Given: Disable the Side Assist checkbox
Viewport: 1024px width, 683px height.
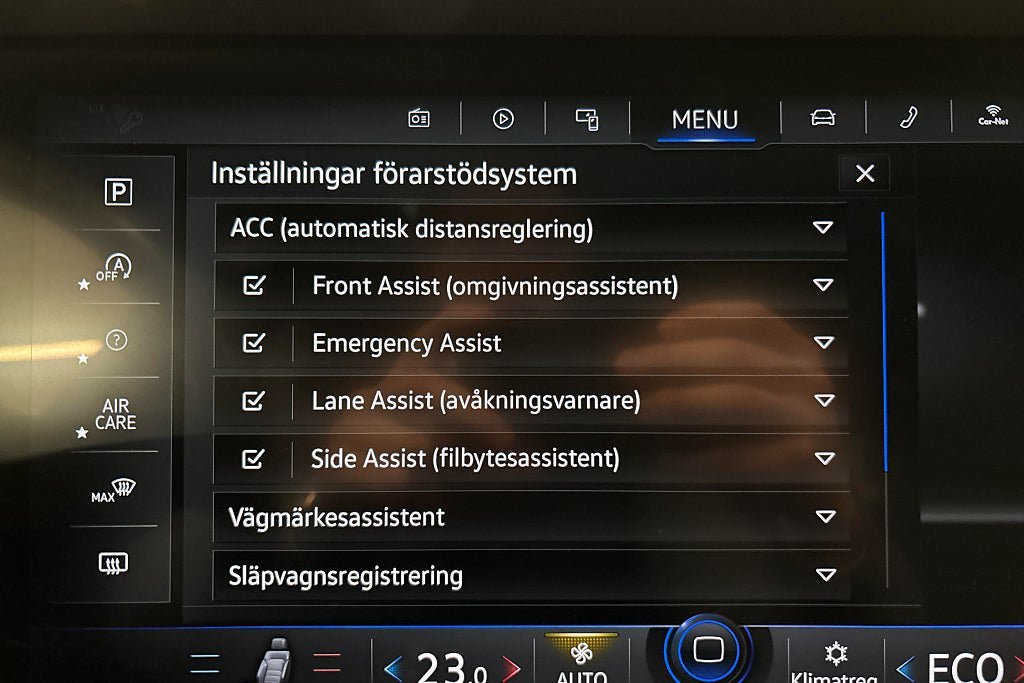Looking at the screenshot, I should [x=252, y=458].
